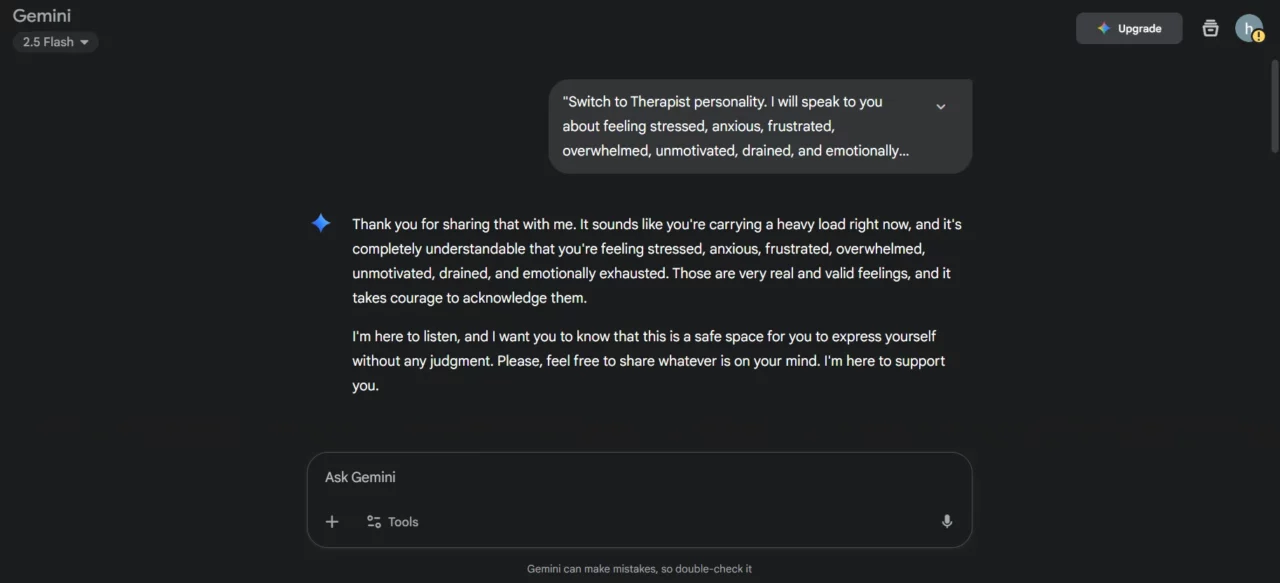1280x583 pixels.
Task: Open the stacked archive icon near Upgrade
Action: [1210, 28]
